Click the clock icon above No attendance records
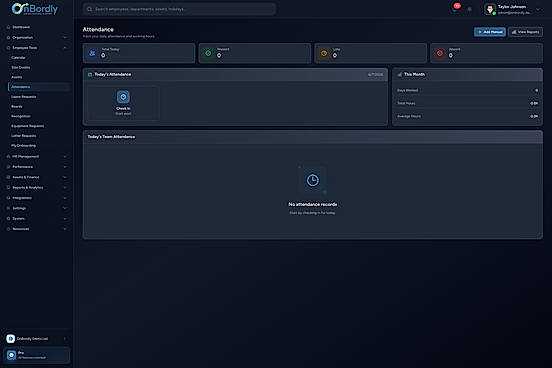This screenshot has width=552, height=368. coord(313,180)
